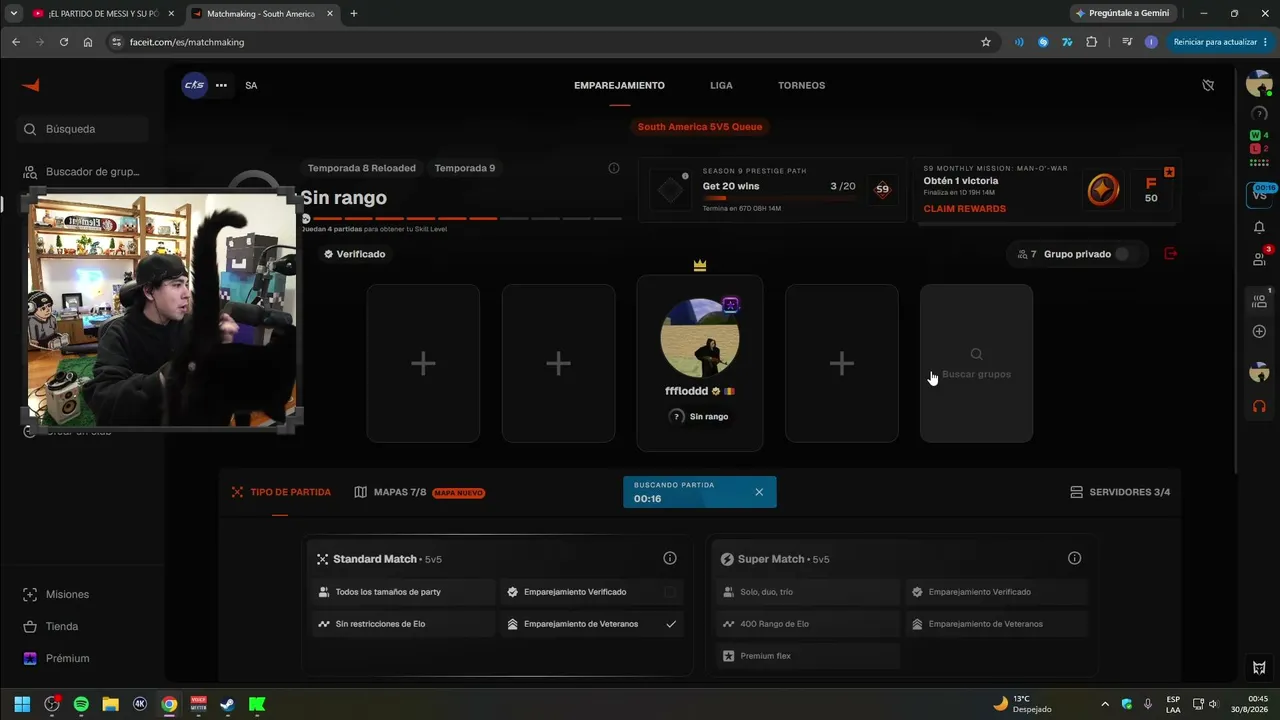Image resolution: width=1280 pixels, height=720 pixels.
Task: Click Pregúntale a Gemini button
Action: 1123,13
